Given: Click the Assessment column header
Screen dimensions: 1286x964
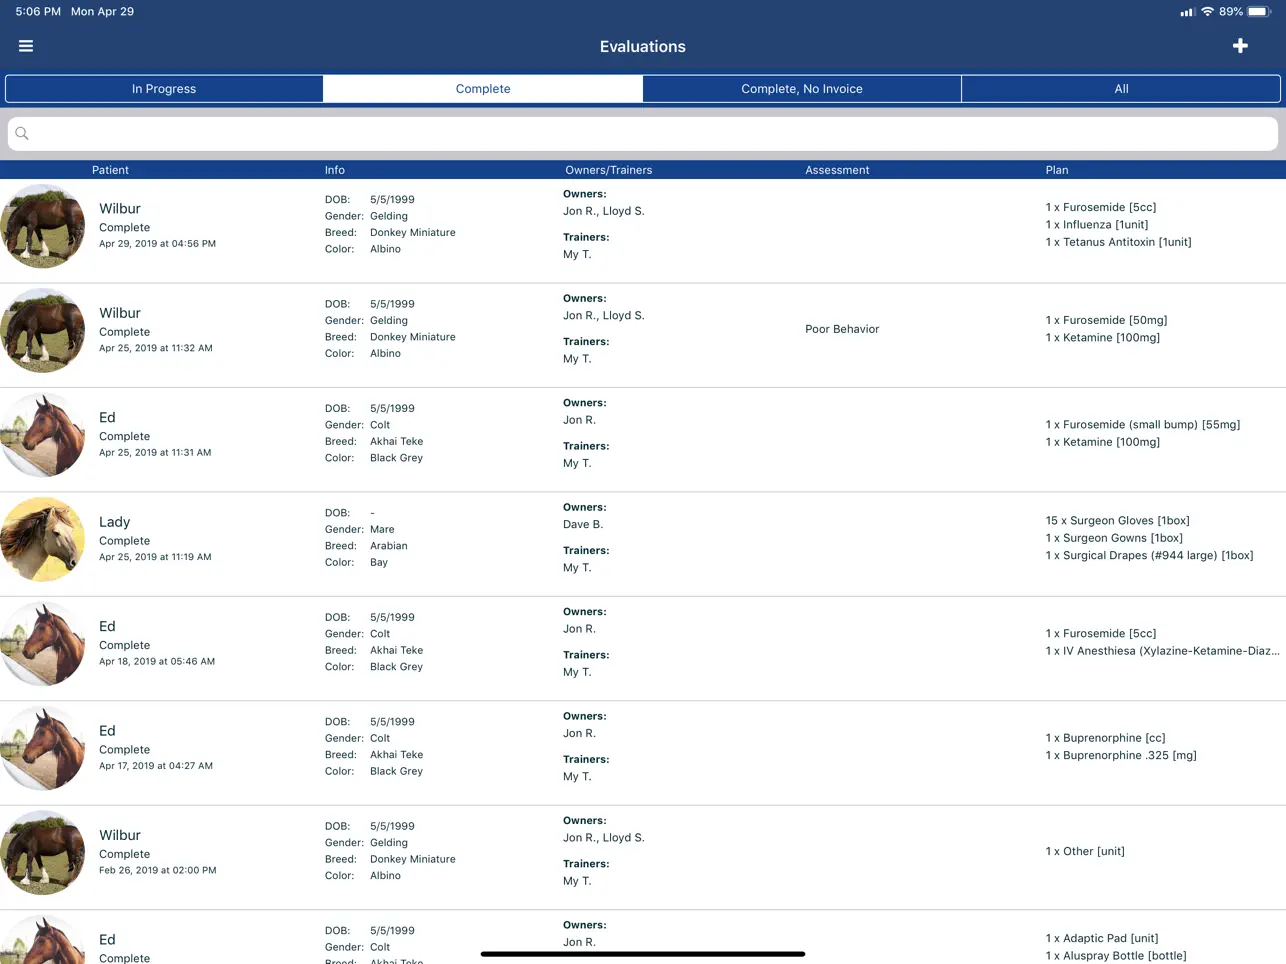Looking at the screenshot, I should click(x=837, y=170).
